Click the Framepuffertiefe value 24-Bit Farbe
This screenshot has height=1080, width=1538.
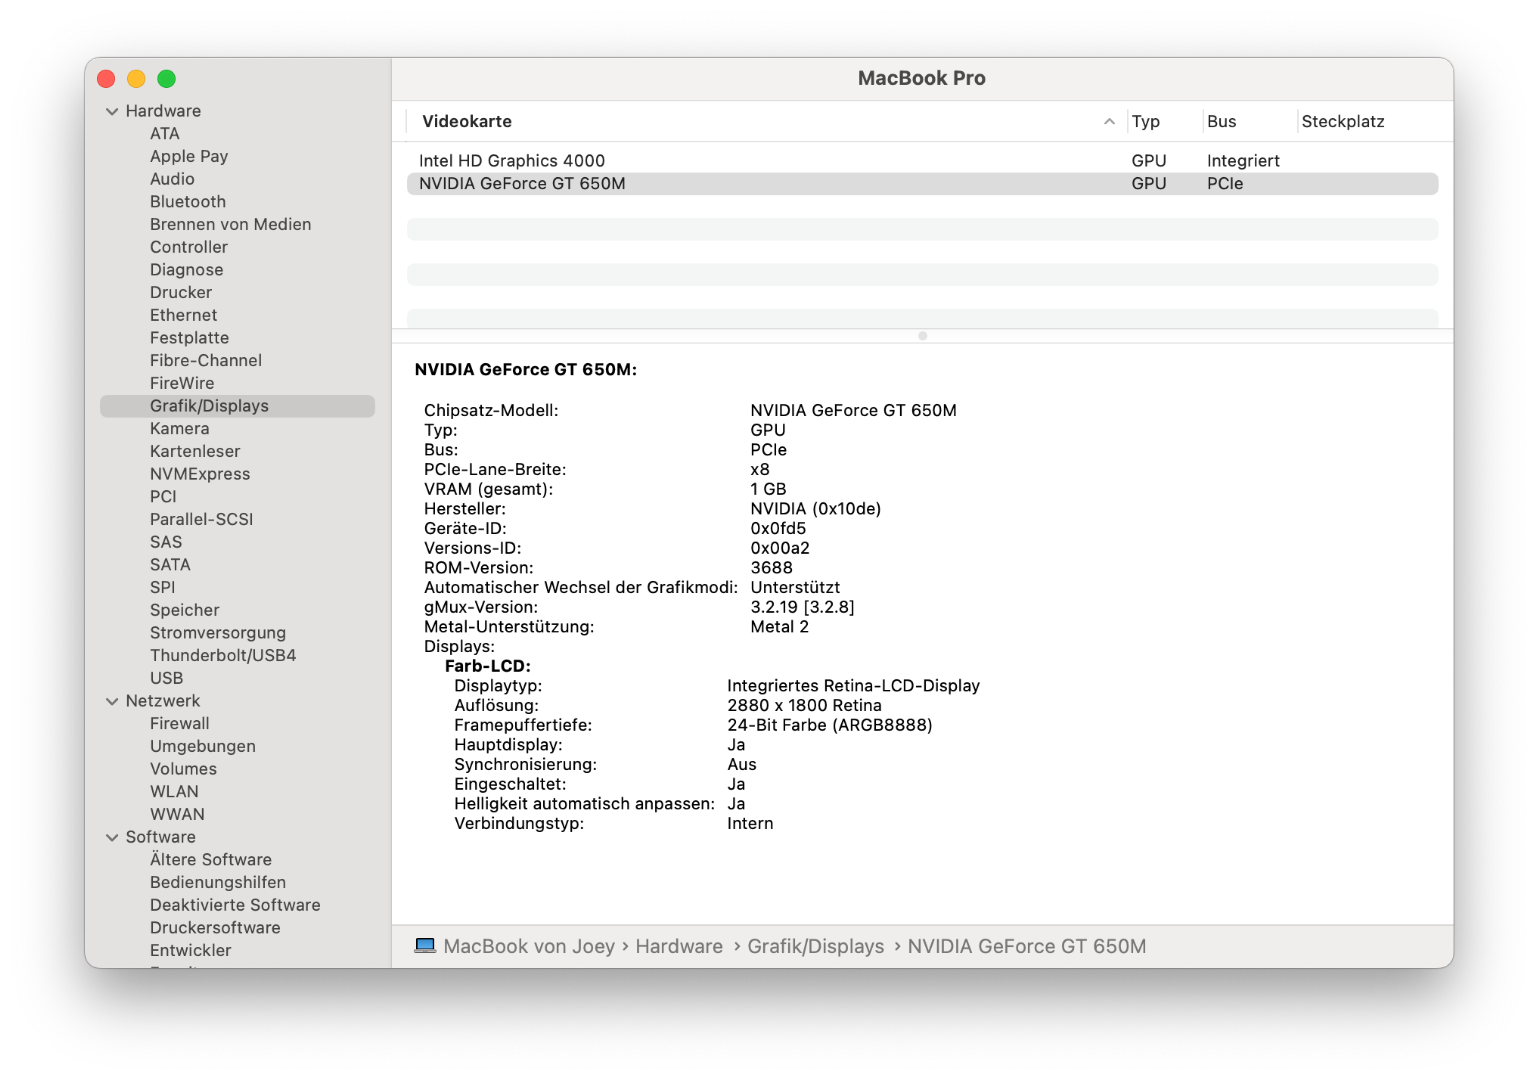click(x=830, y=725)
